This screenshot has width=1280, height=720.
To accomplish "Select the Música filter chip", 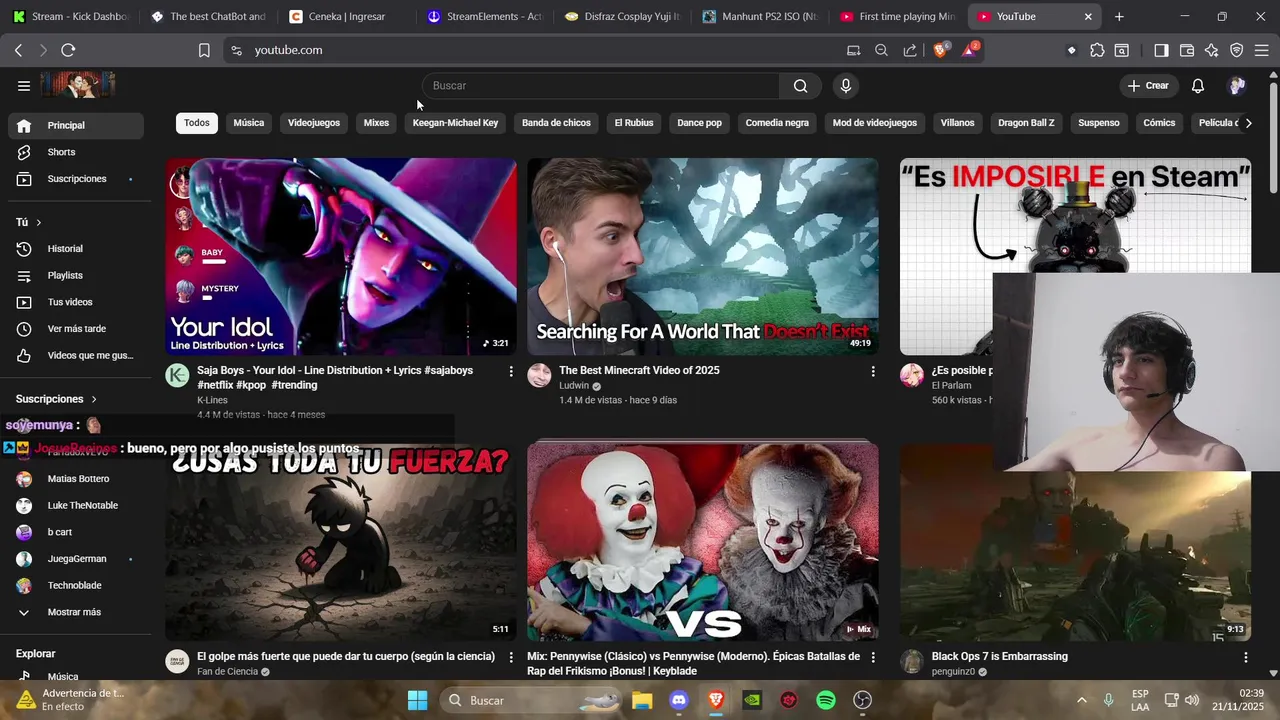I will pyautogui.click(x=249, y=123).
